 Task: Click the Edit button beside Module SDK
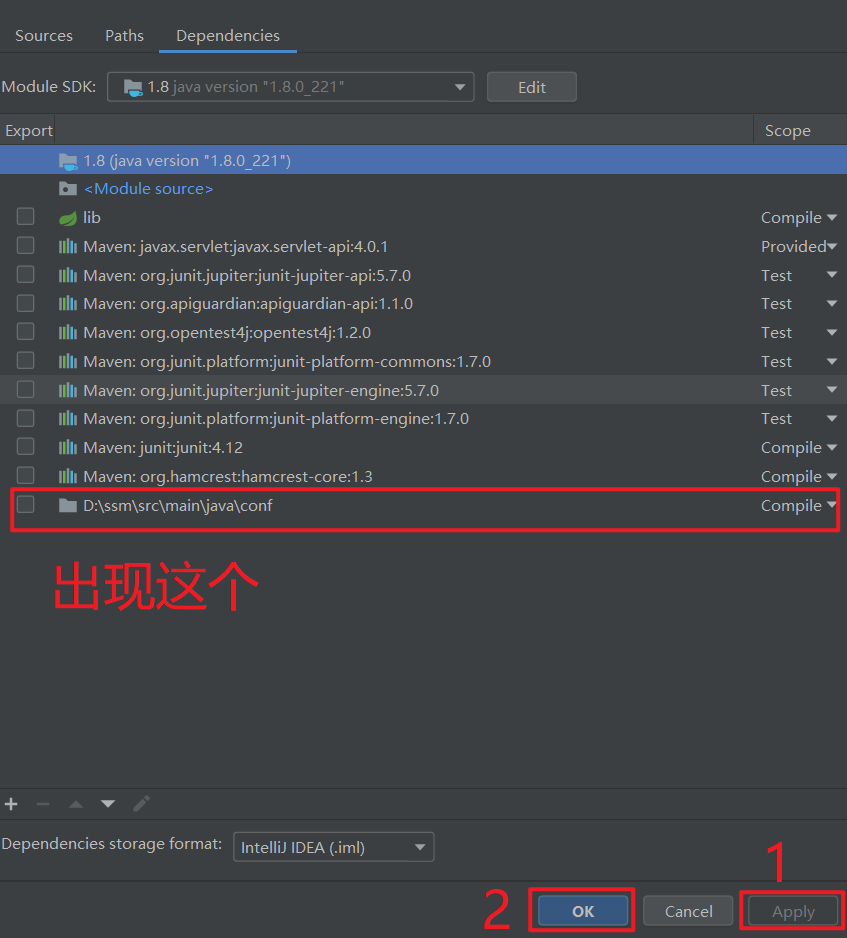531,86
